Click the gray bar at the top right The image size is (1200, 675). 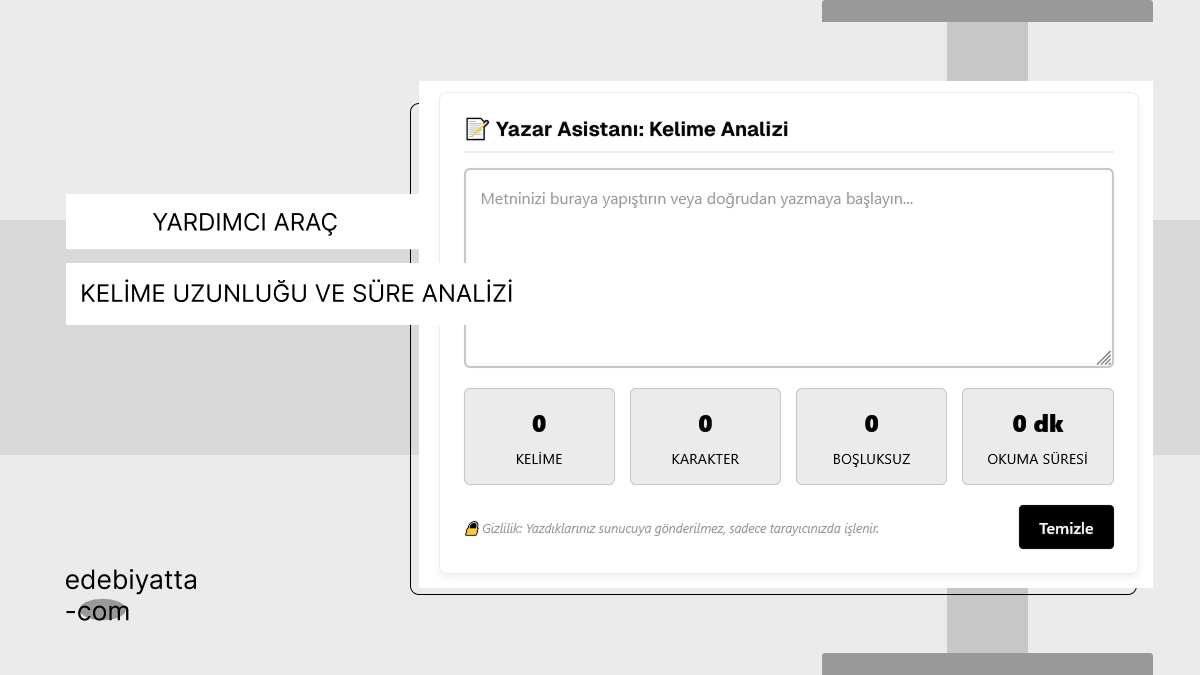click(987, 10)
